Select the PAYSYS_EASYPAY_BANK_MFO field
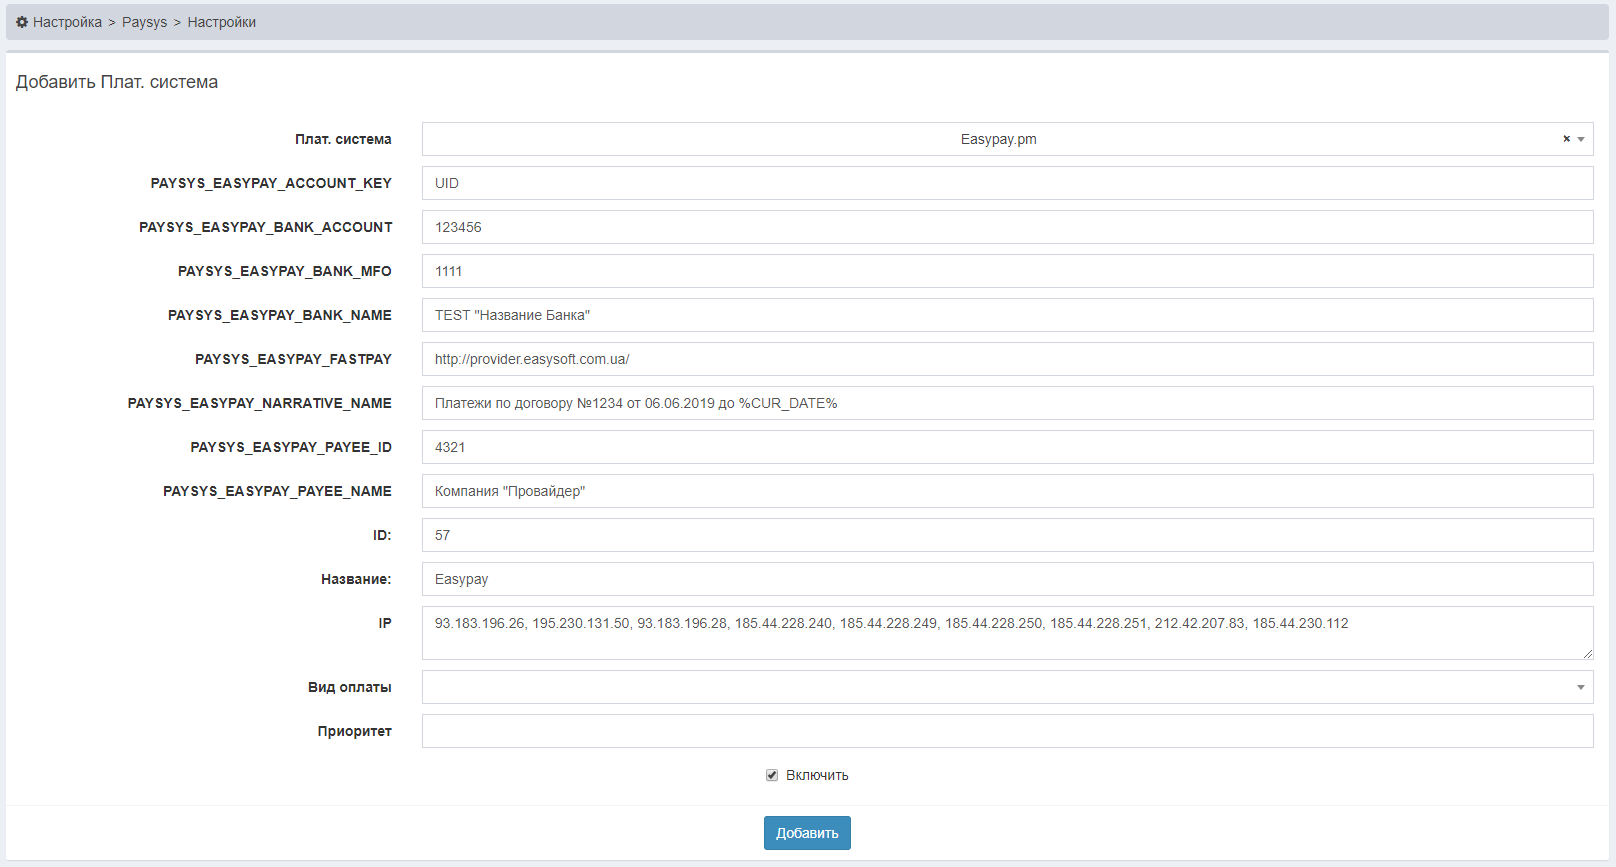Screen dimensions: 1616x867 click(x=1007, y=271)
